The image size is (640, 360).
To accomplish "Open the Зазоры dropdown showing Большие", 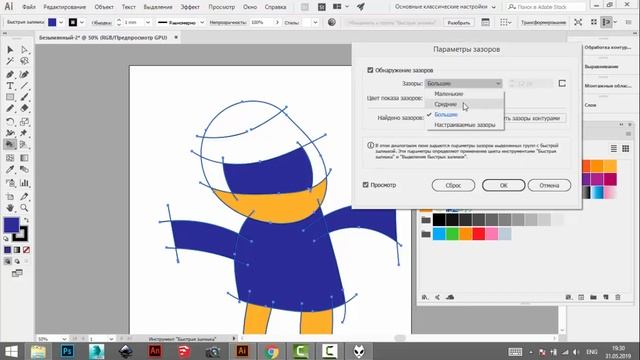I will [x=463, y=83].
